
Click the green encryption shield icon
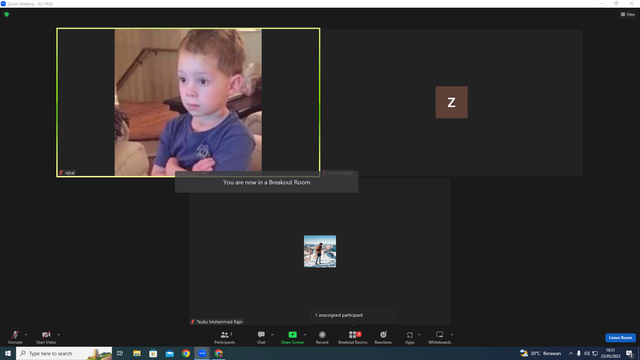(x=7, y=14)
